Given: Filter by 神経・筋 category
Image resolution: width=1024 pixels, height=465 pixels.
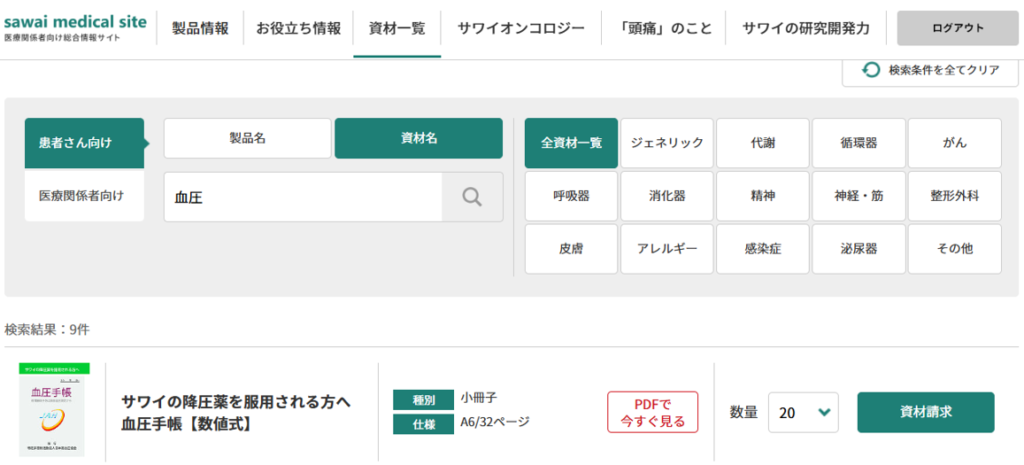Looking at the screenshot, I should tap(859, 196).
